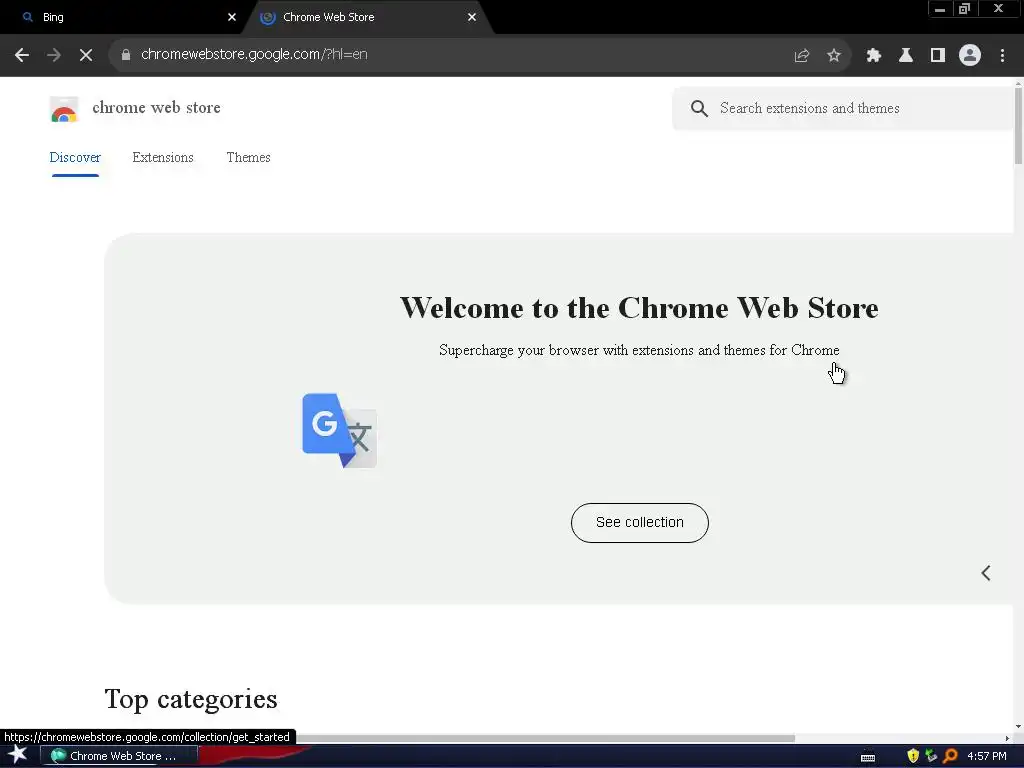This screenshot has width=1024, height=768.
Task: Click the network connection tray icon
Action: tap(931, 756)
